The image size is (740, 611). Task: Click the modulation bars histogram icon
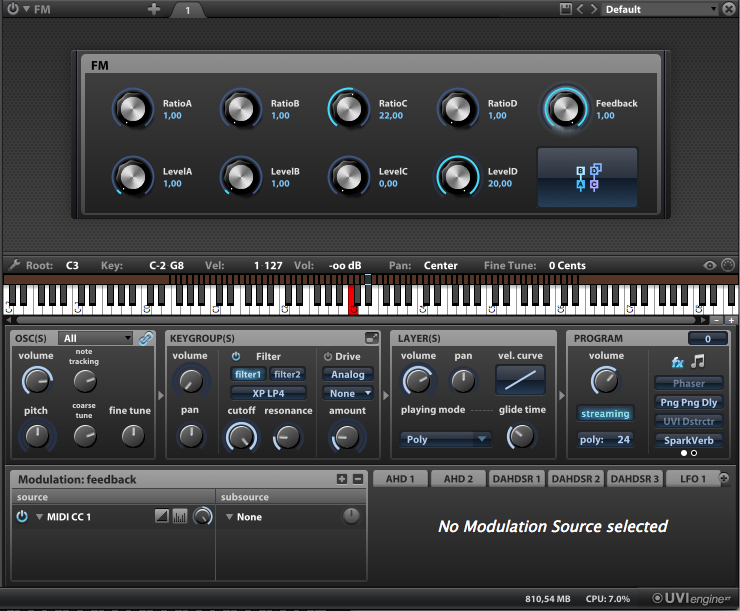[x=180, y=516]
